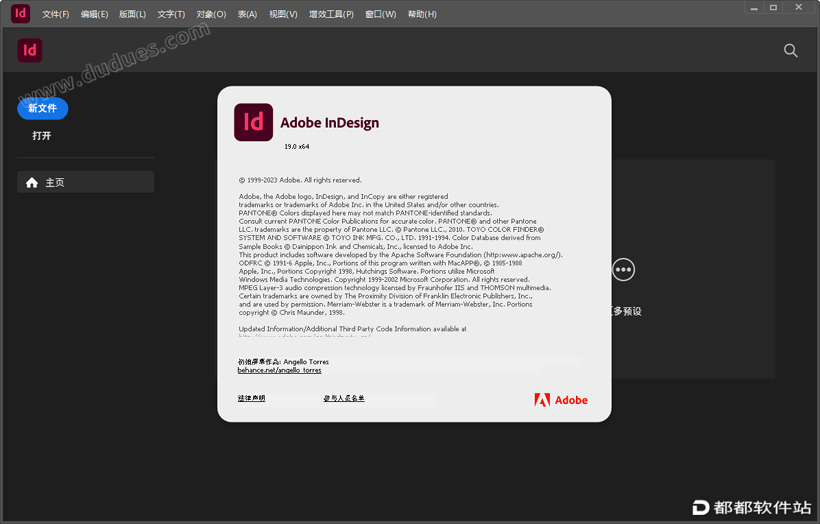
Task: Click the 更多预设 label
Action: [627, 312]
